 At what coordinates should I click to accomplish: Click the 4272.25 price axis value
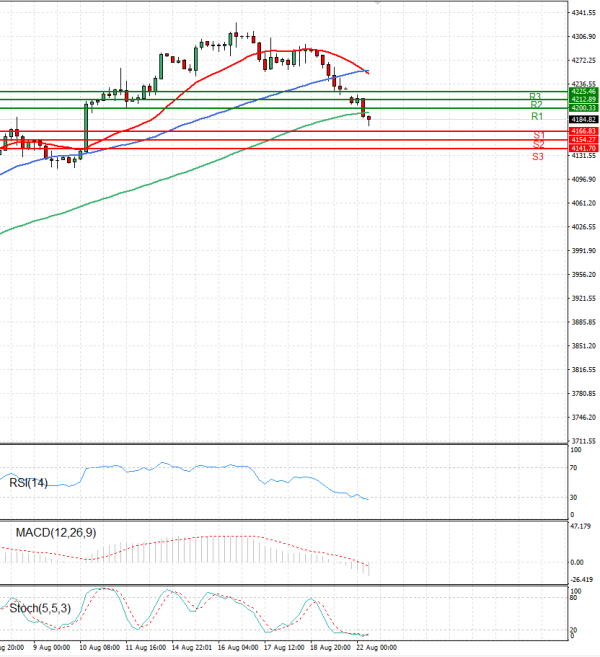[x=584, y=61]
